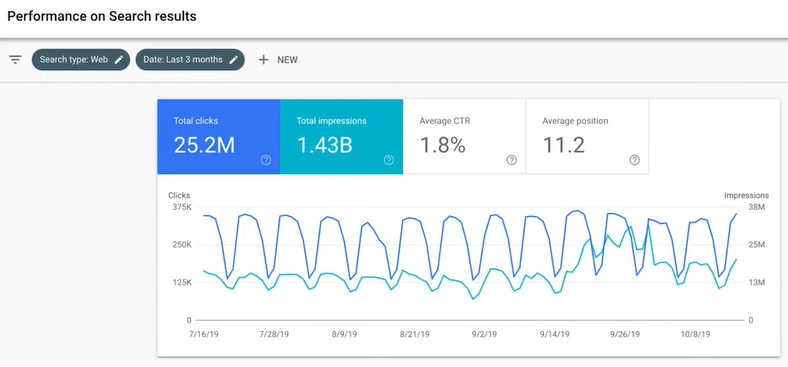Click the Clicks axis title
This screenshot has height=367, width=788.
[x=179, y=196]
